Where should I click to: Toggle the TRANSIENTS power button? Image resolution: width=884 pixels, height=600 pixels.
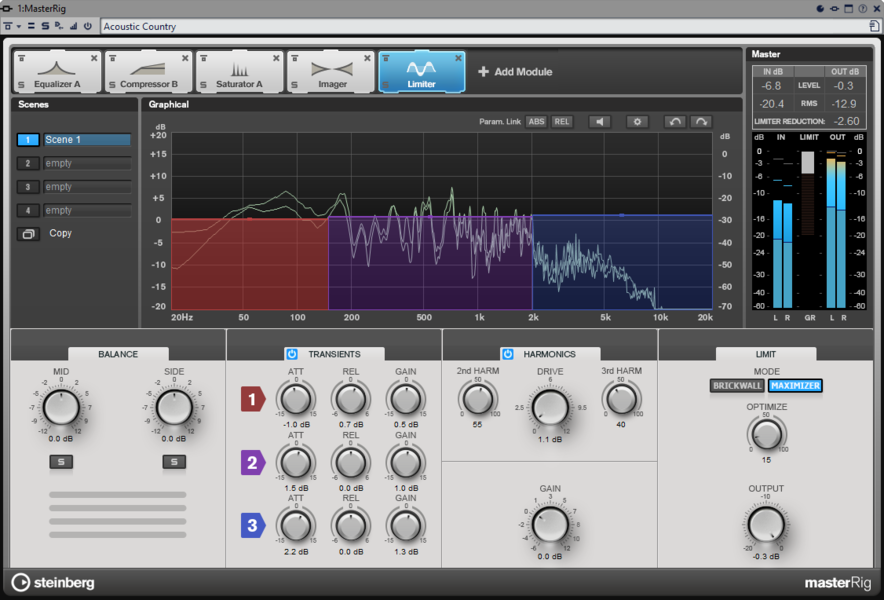[x=292, y=354]
